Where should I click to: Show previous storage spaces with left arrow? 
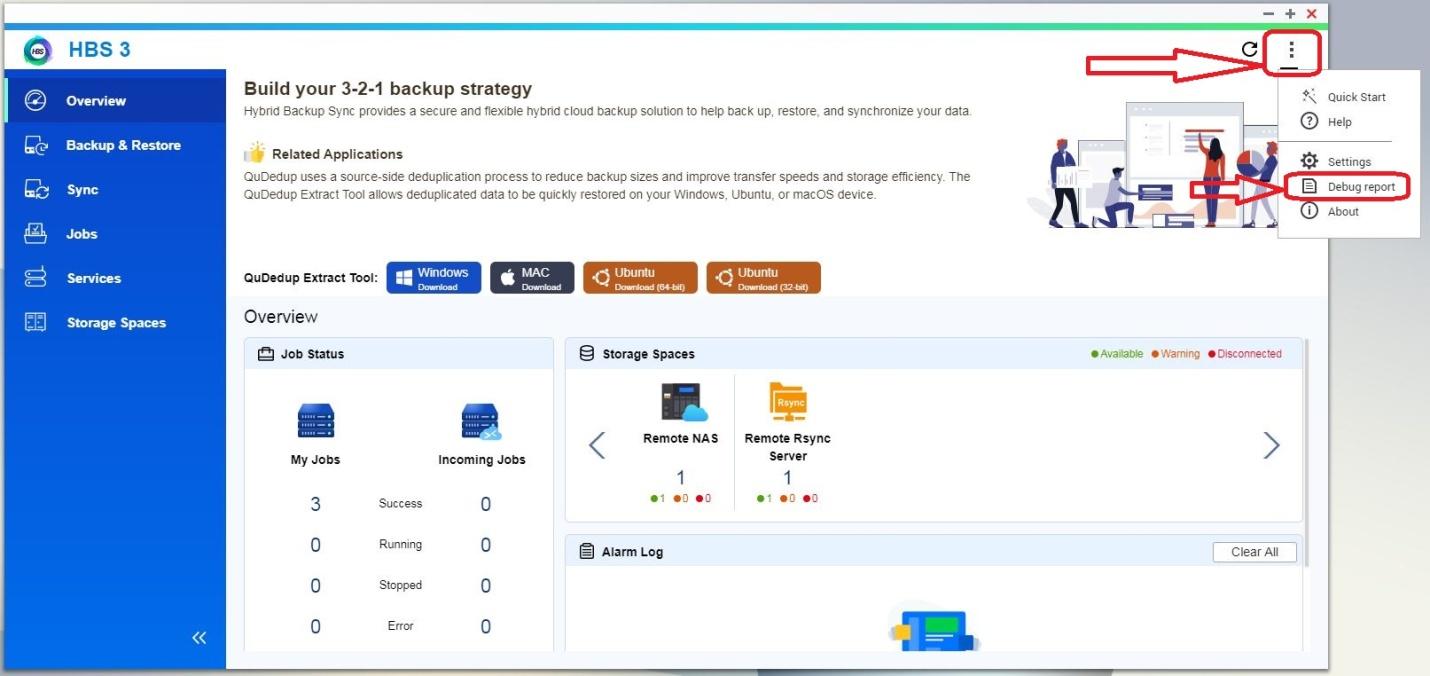point(597,445)
